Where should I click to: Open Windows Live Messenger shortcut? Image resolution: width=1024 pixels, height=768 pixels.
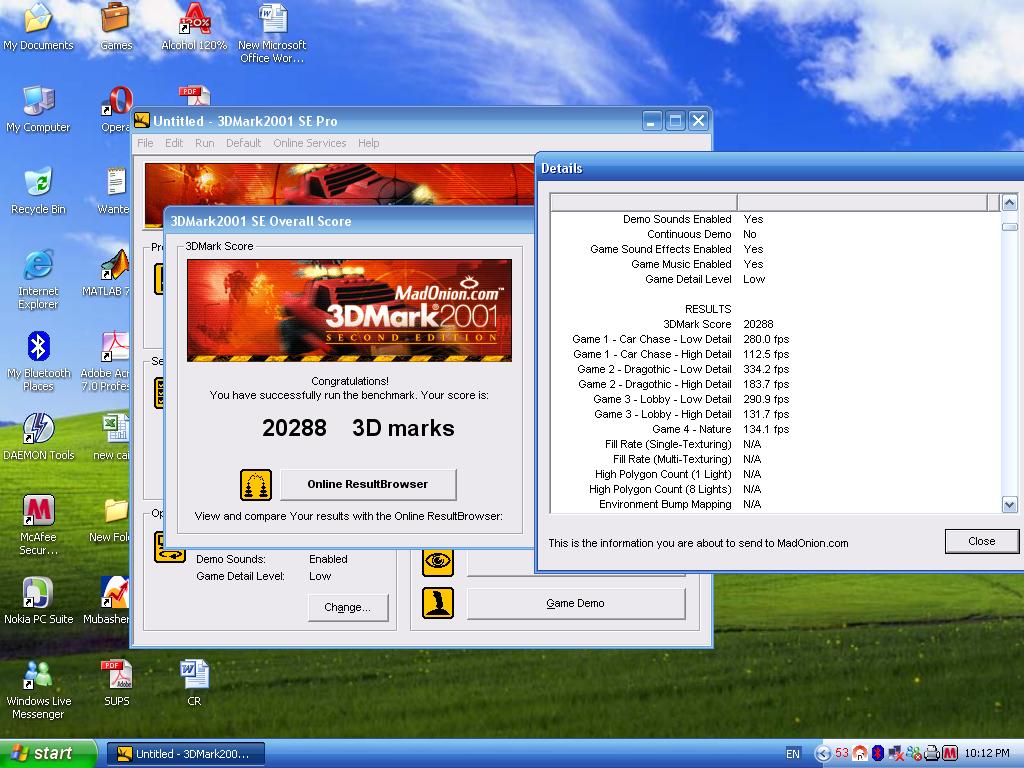point(38,690)
